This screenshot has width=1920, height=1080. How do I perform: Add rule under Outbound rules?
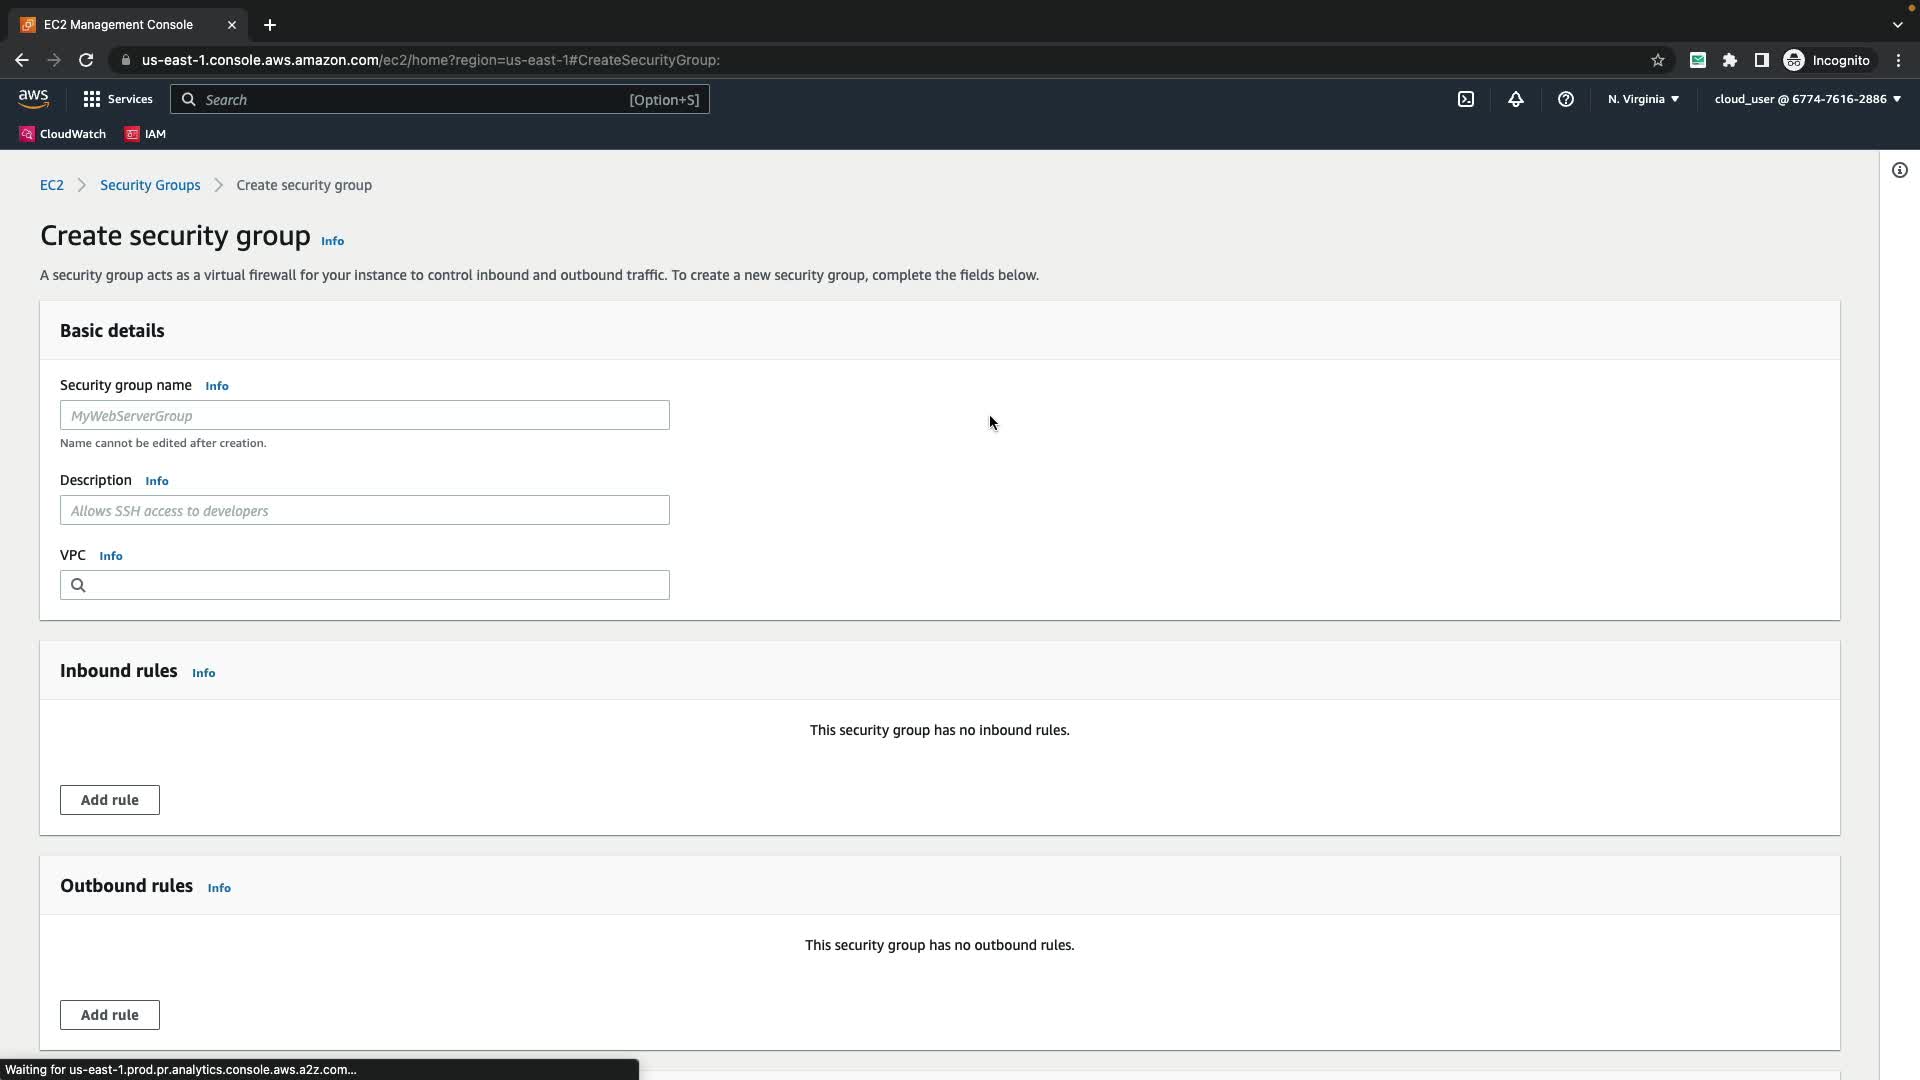[109, 1015]
